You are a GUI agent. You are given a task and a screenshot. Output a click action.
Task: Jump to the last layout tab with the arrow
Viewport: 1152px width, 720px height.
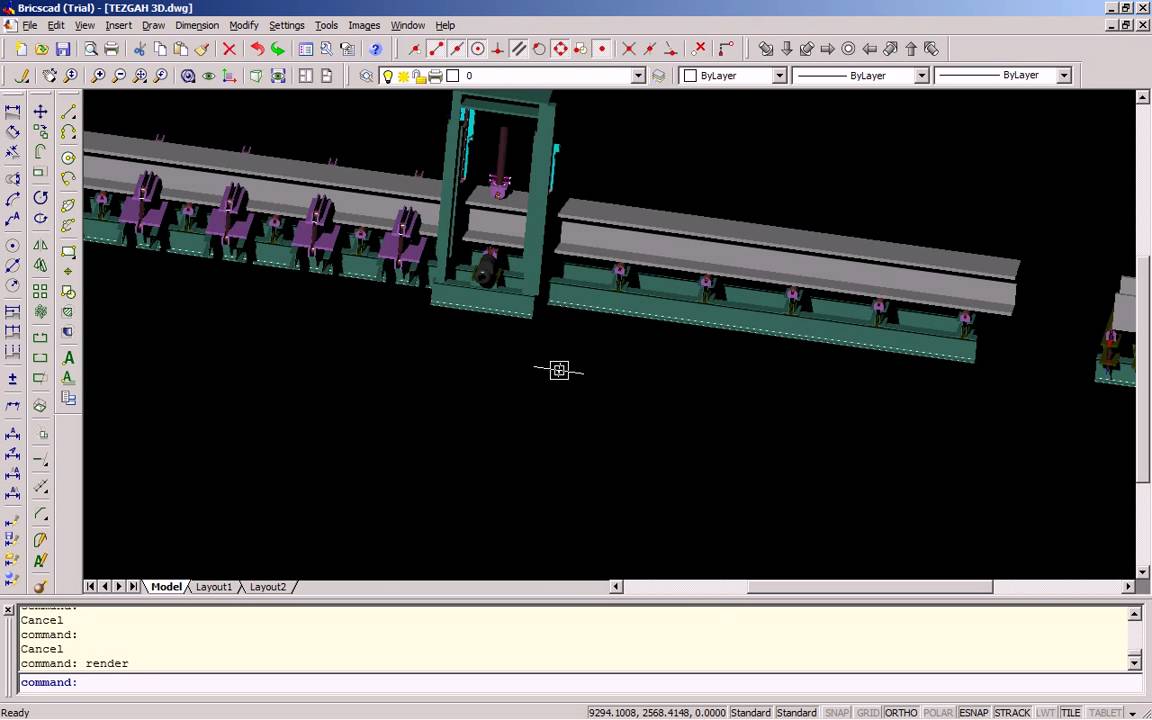coord(133,586)
